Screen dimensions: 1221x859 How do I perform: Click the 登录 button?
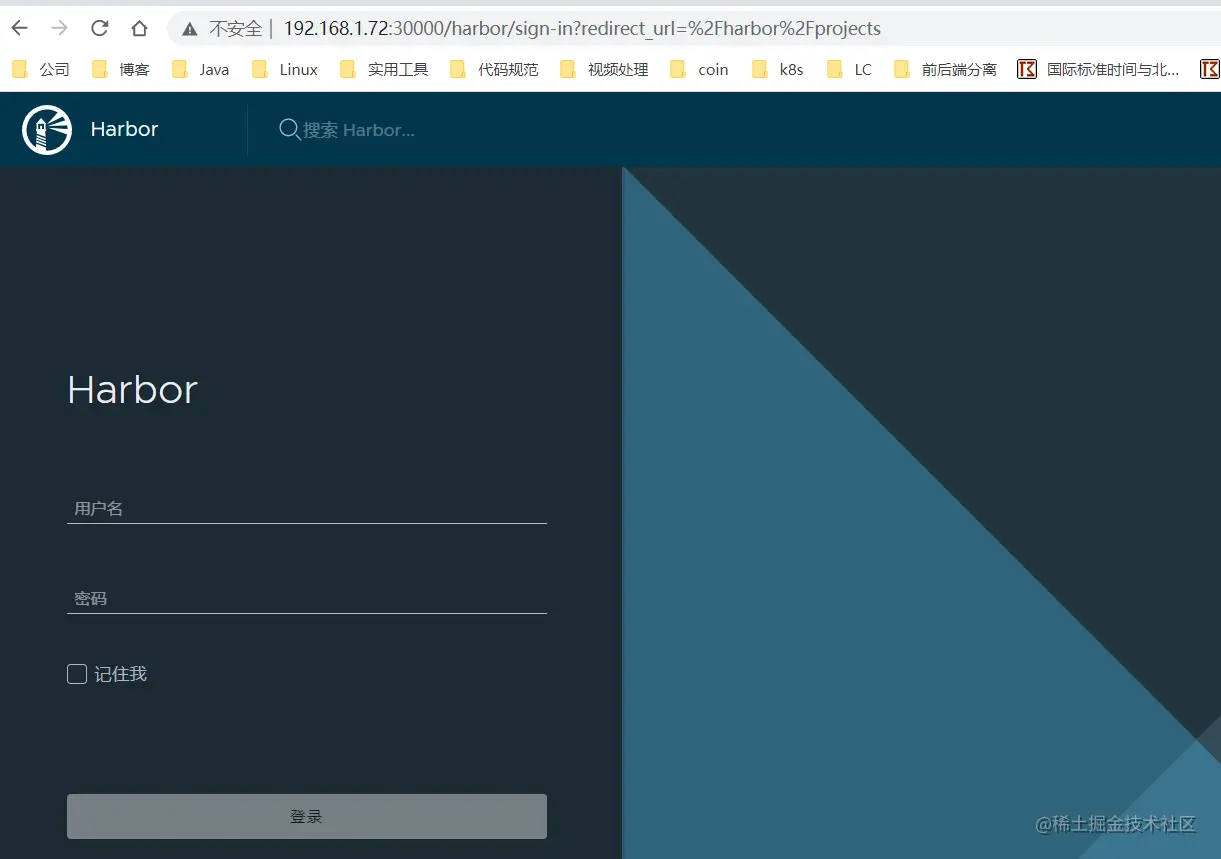pos(307,816)
